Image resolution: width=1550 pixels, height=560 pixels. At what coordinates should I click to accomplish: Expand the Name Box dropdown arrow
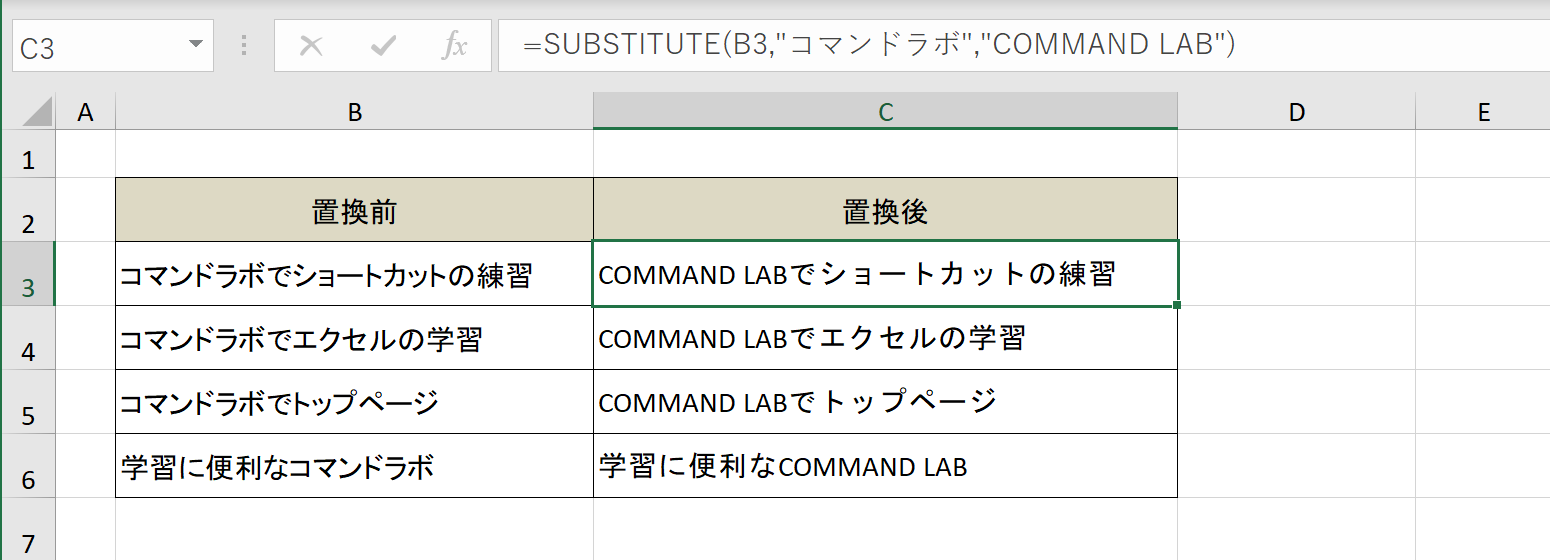click(195, 46)
